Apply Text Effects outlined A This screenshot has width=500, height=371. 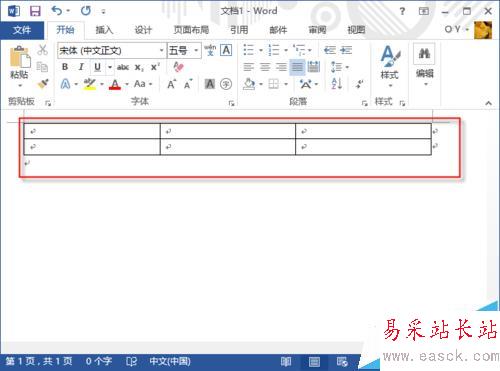[x=65, y=84]
